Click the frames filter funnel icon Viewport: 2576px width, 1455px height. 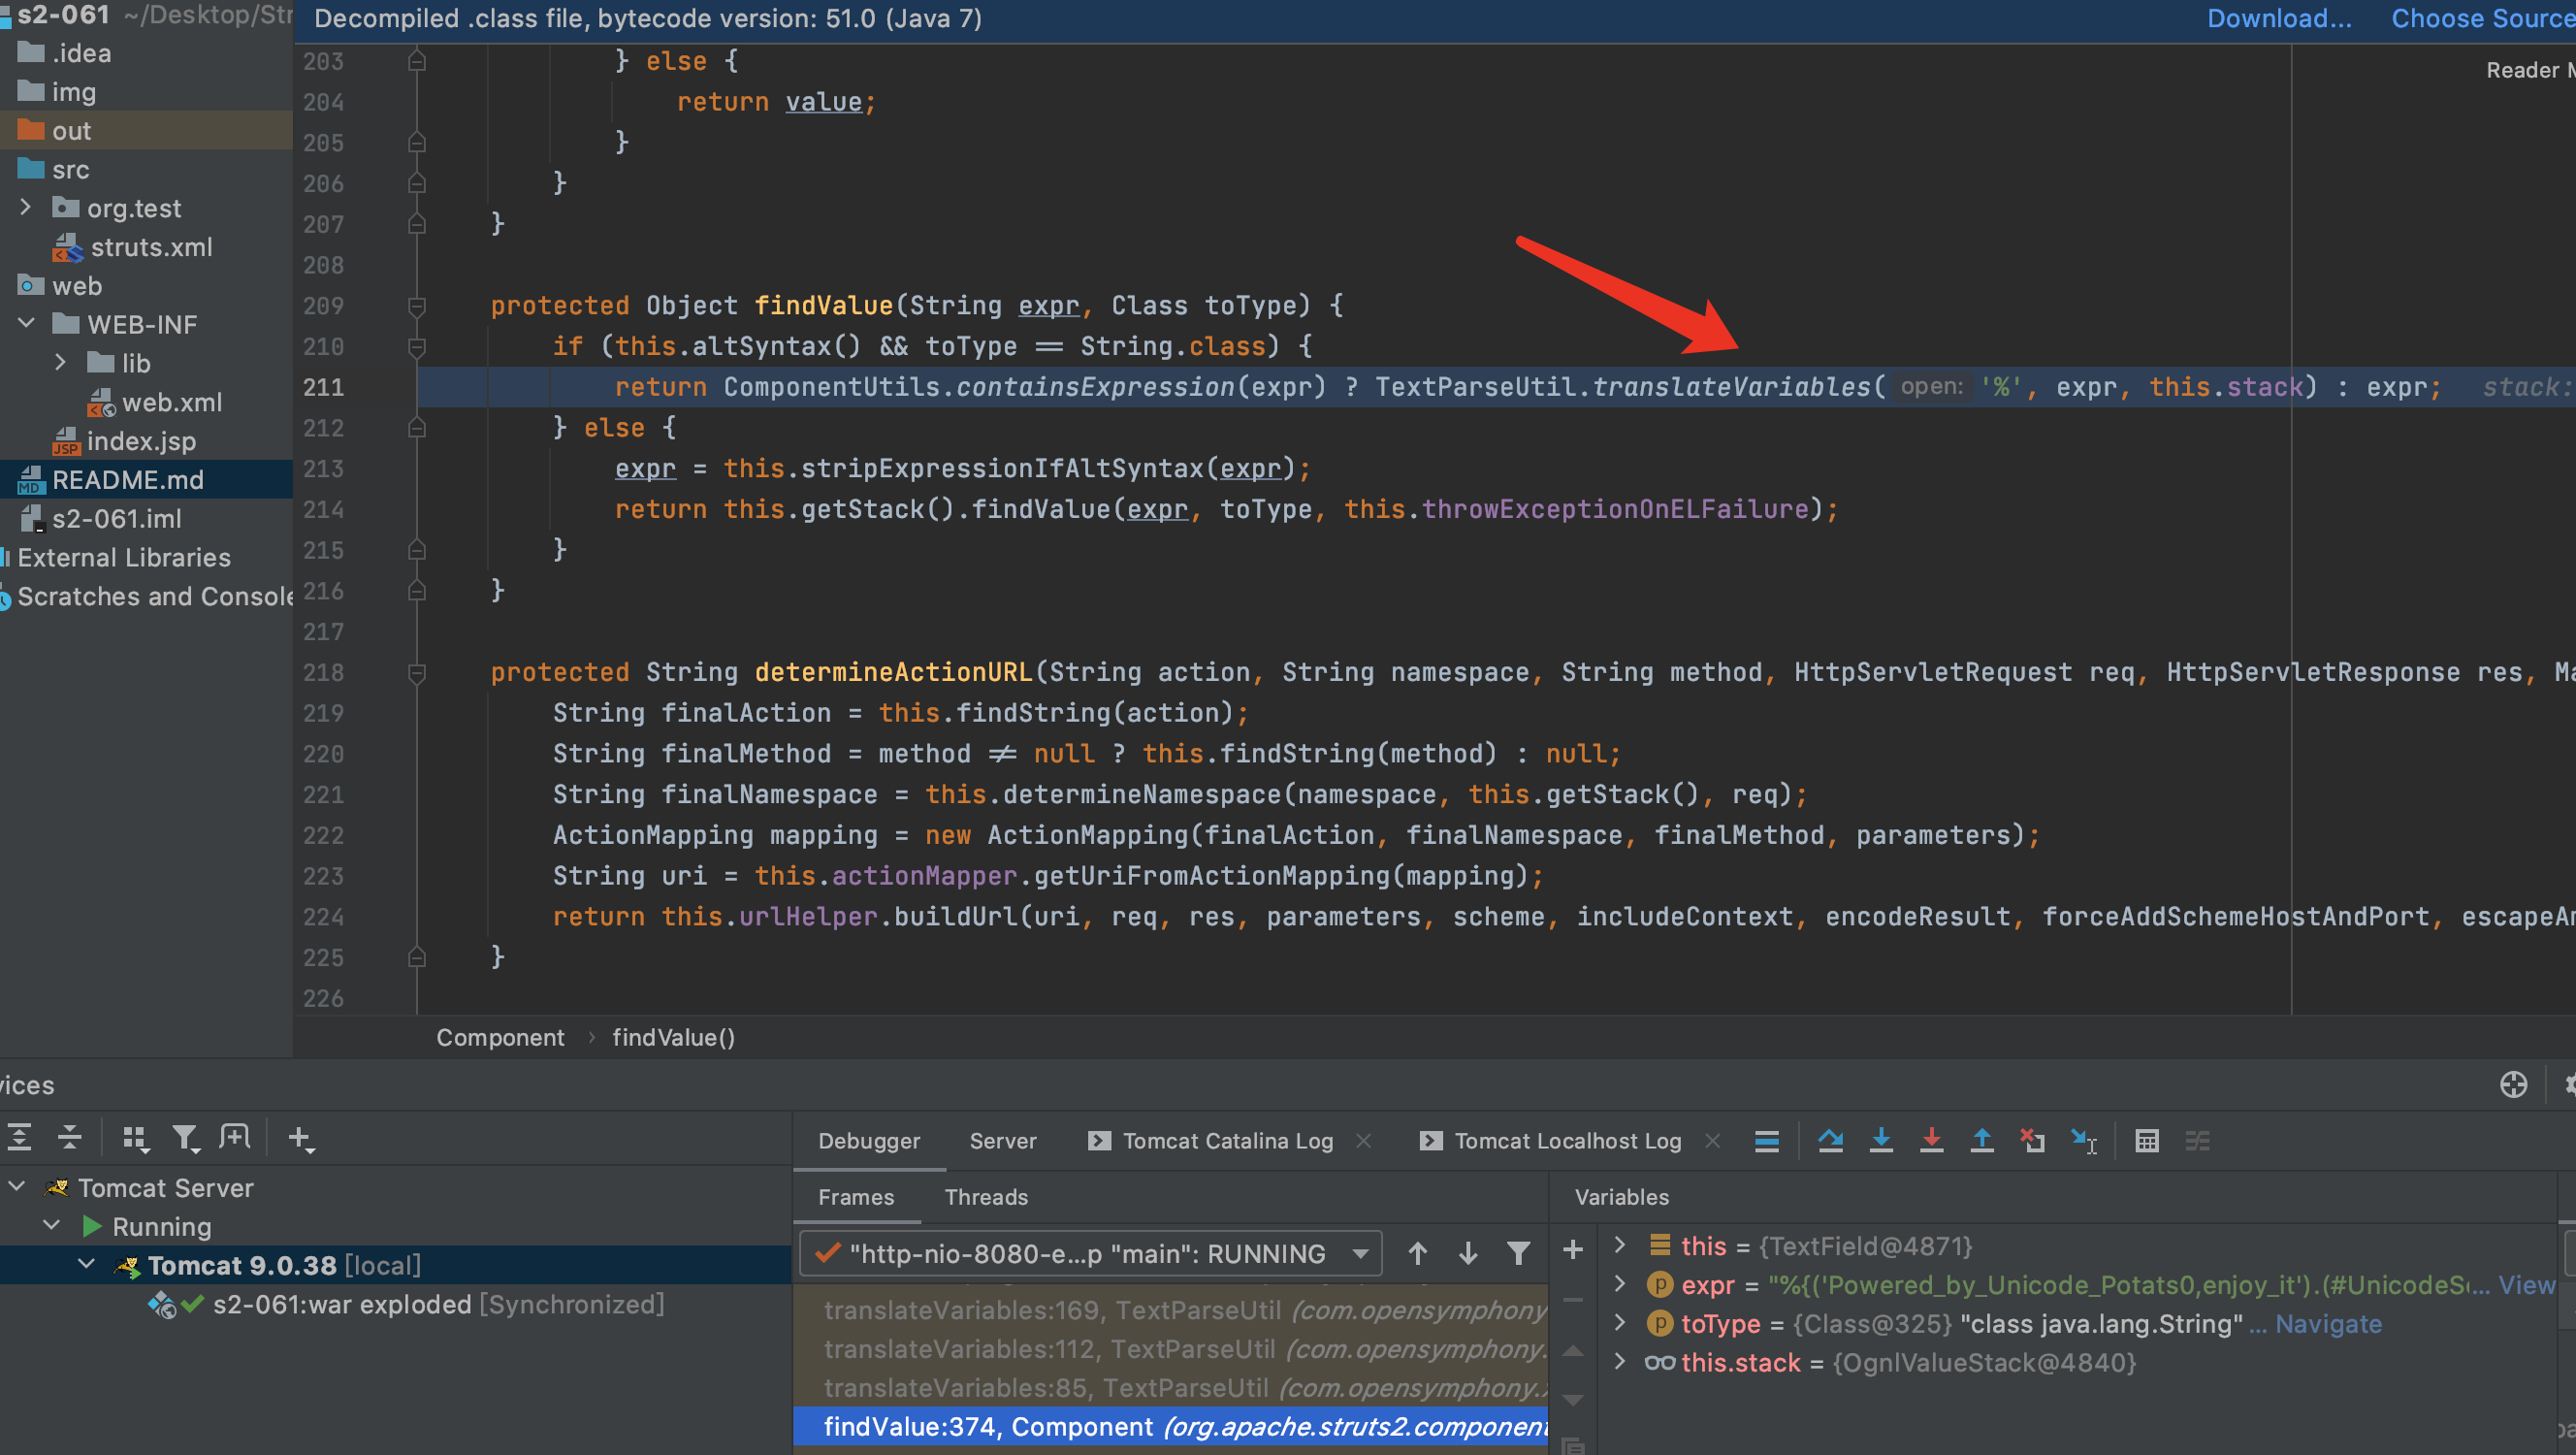click(x=1519, y=1253)
